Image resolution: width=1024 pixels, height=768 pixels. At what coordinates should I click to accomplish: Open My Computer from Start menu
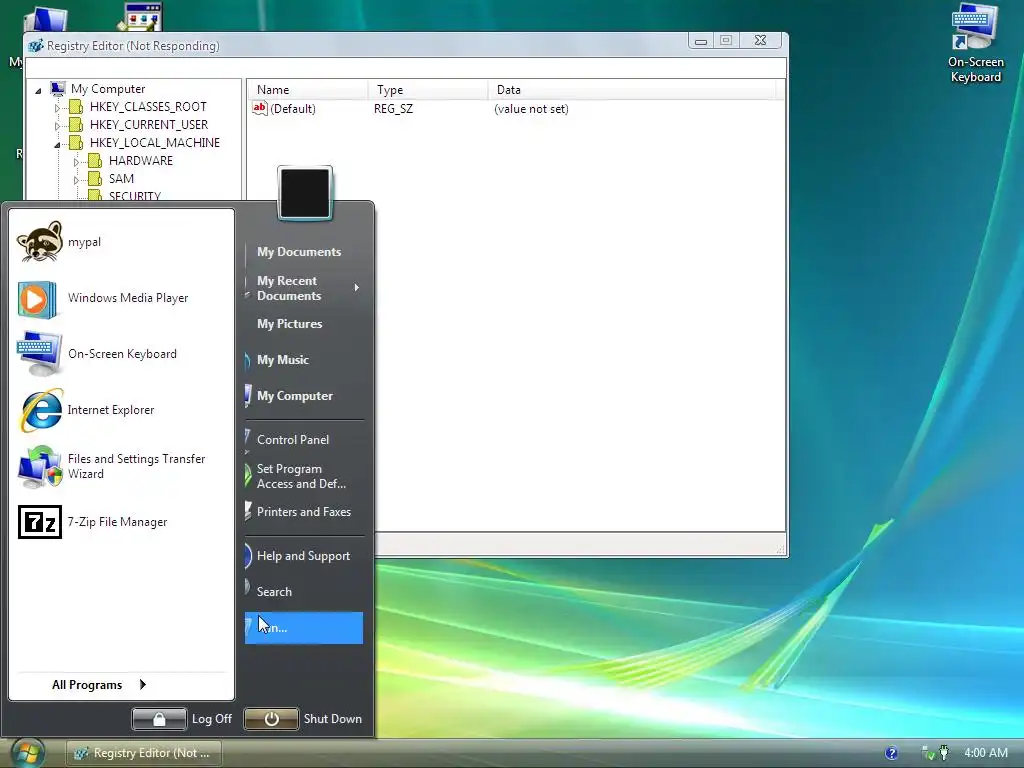304,396
